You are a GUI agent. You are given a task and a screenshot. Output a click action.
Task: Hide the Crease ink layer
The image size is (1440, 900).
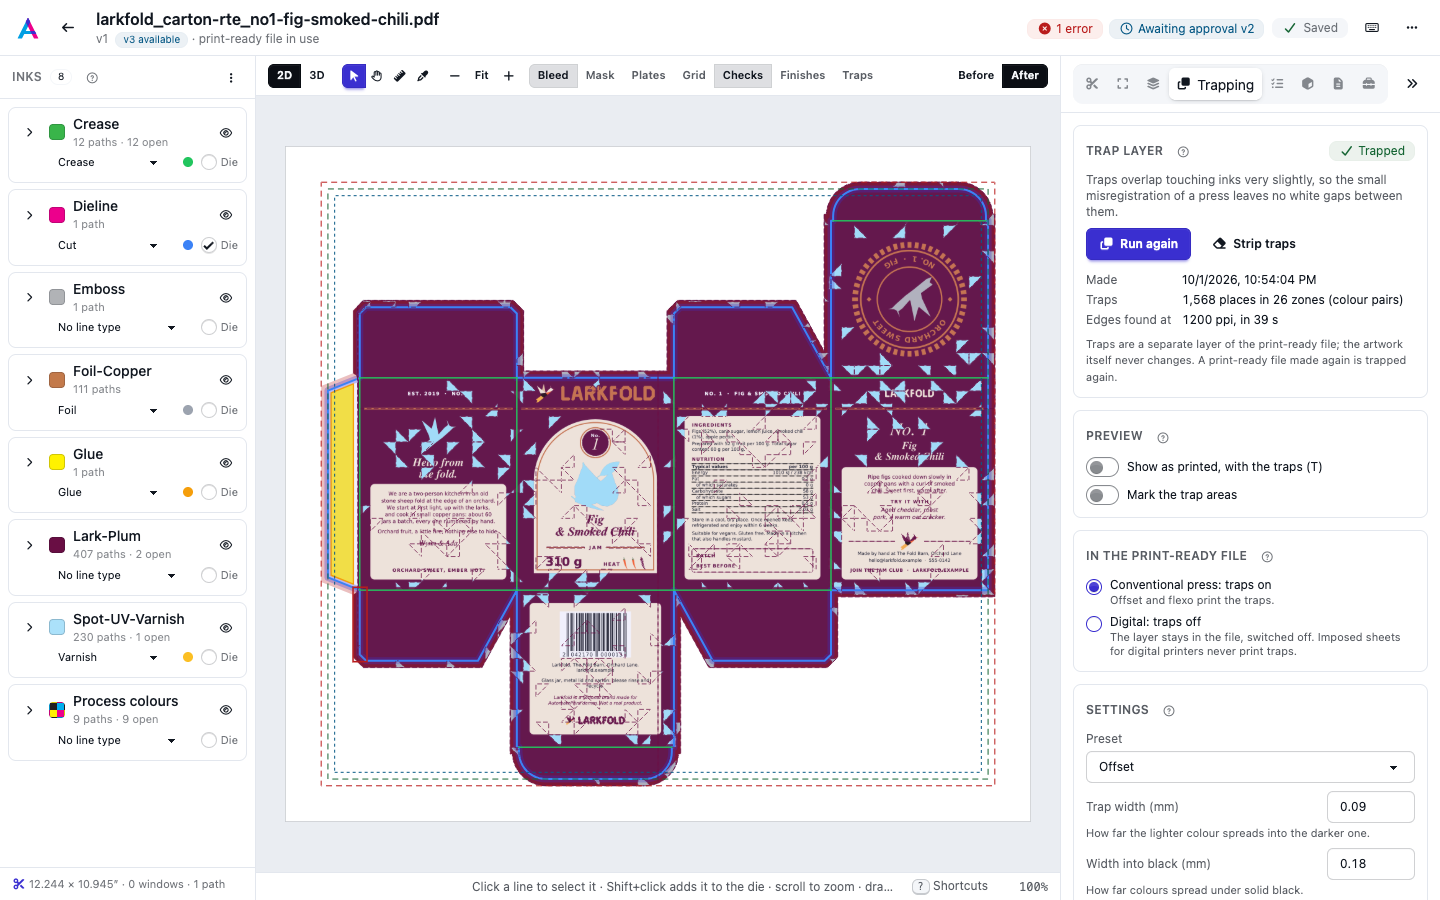point(226,133)
